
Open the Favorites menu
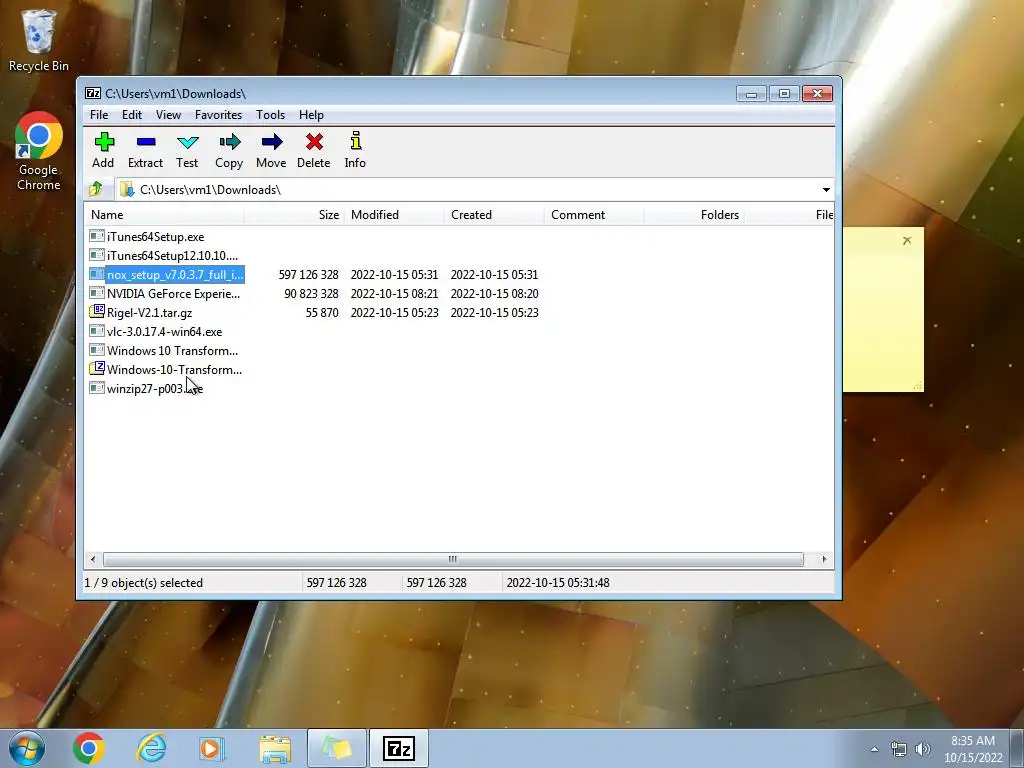tap(219, 115)
